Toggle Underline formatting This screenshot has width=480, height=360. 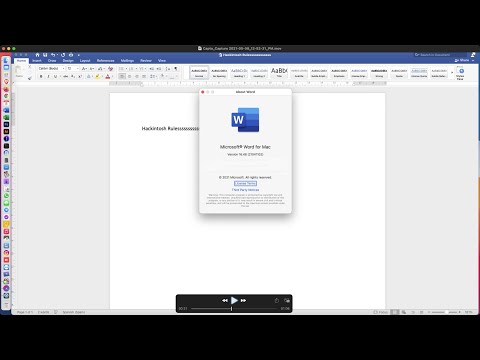click(x=56, y=77)
